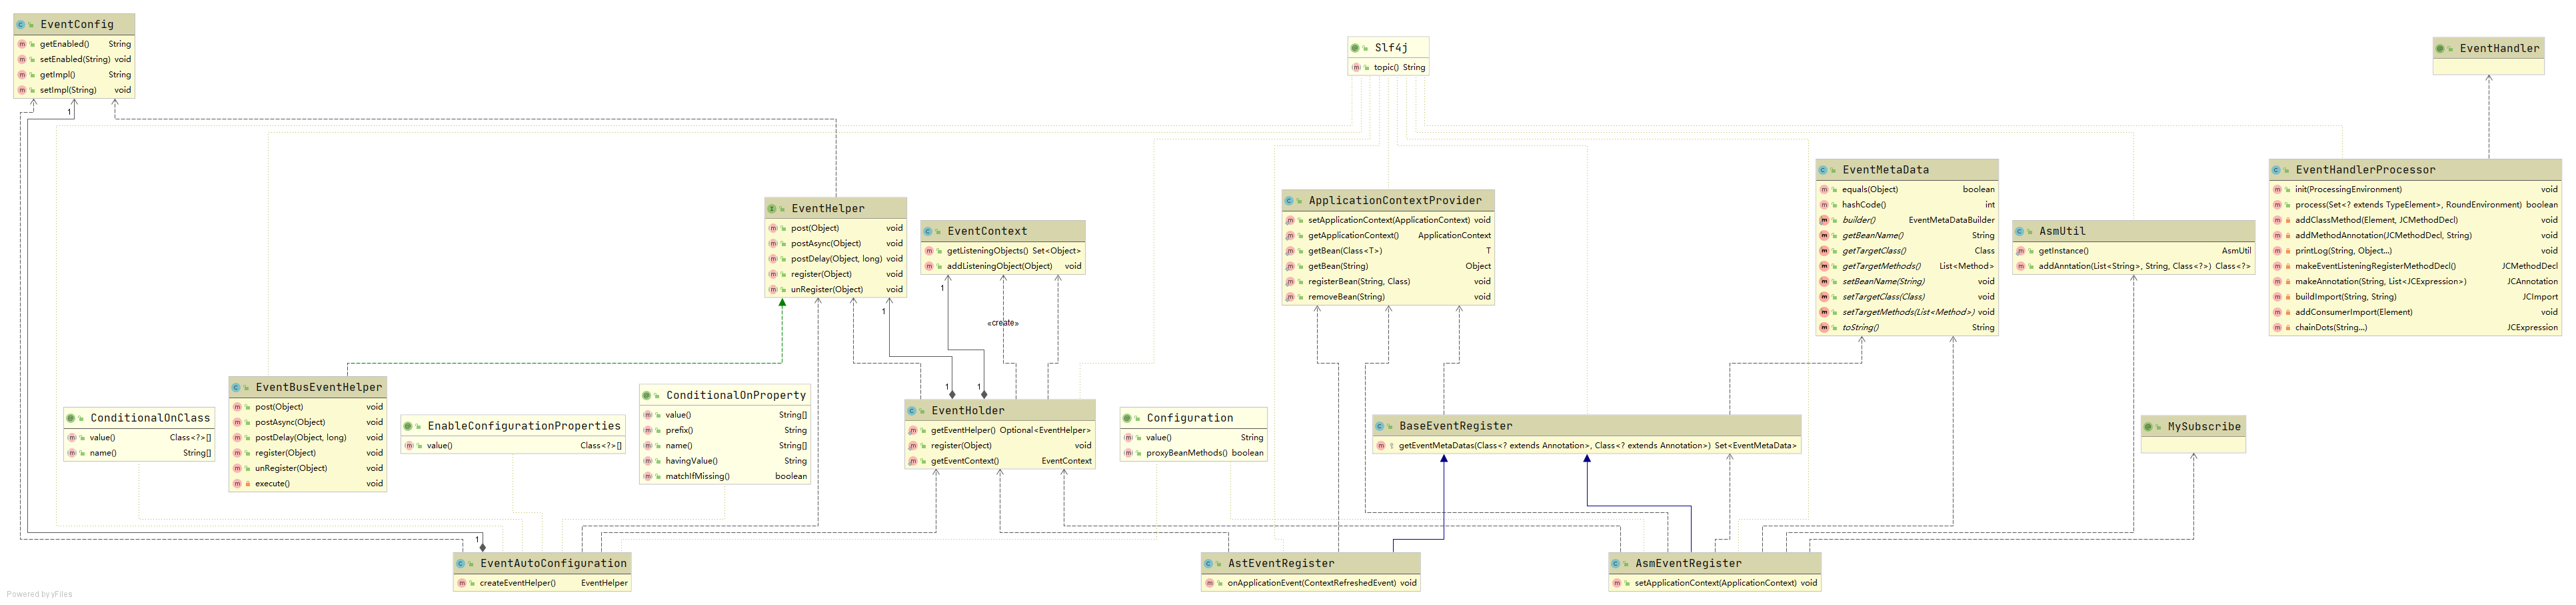
Task: Click the Configuration annotation icon
Action: click(1127, 418)
